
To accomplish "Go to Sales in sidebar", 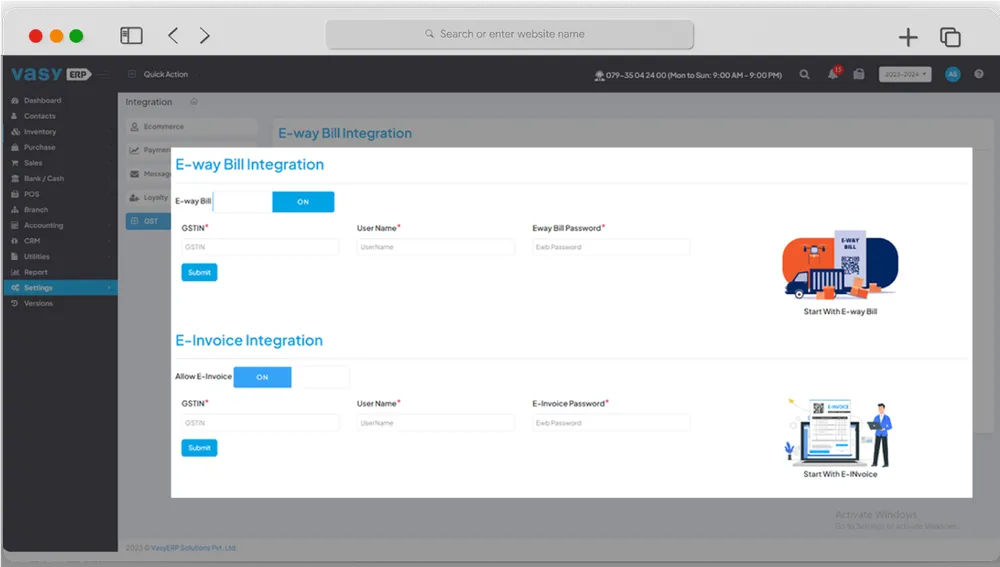I will [33, 163].
